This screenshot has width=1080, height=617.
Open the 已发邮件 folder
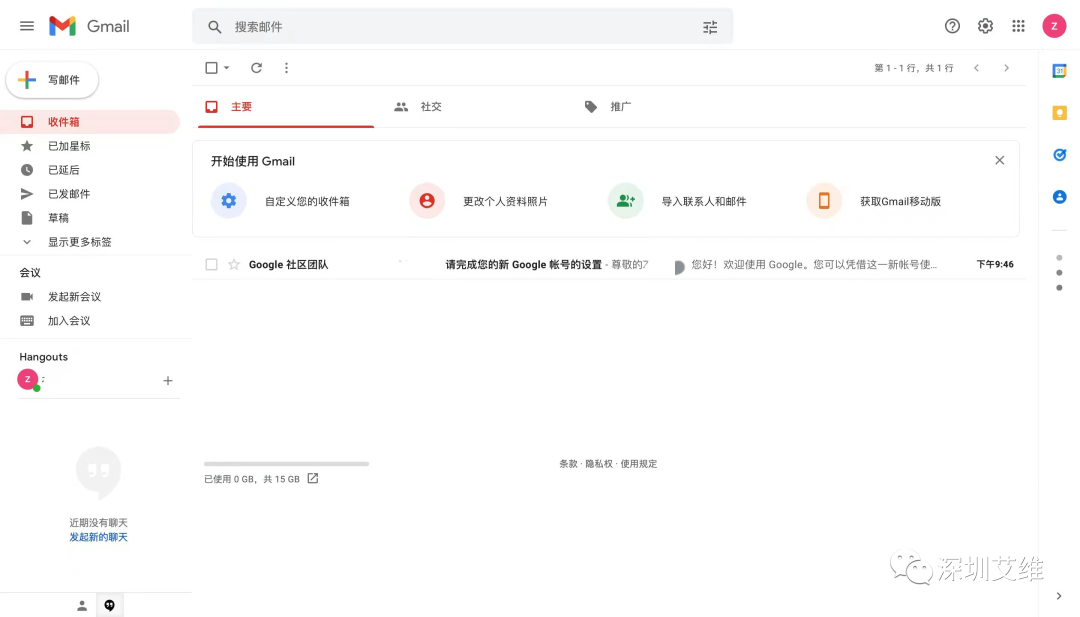(x=90, y=194)
